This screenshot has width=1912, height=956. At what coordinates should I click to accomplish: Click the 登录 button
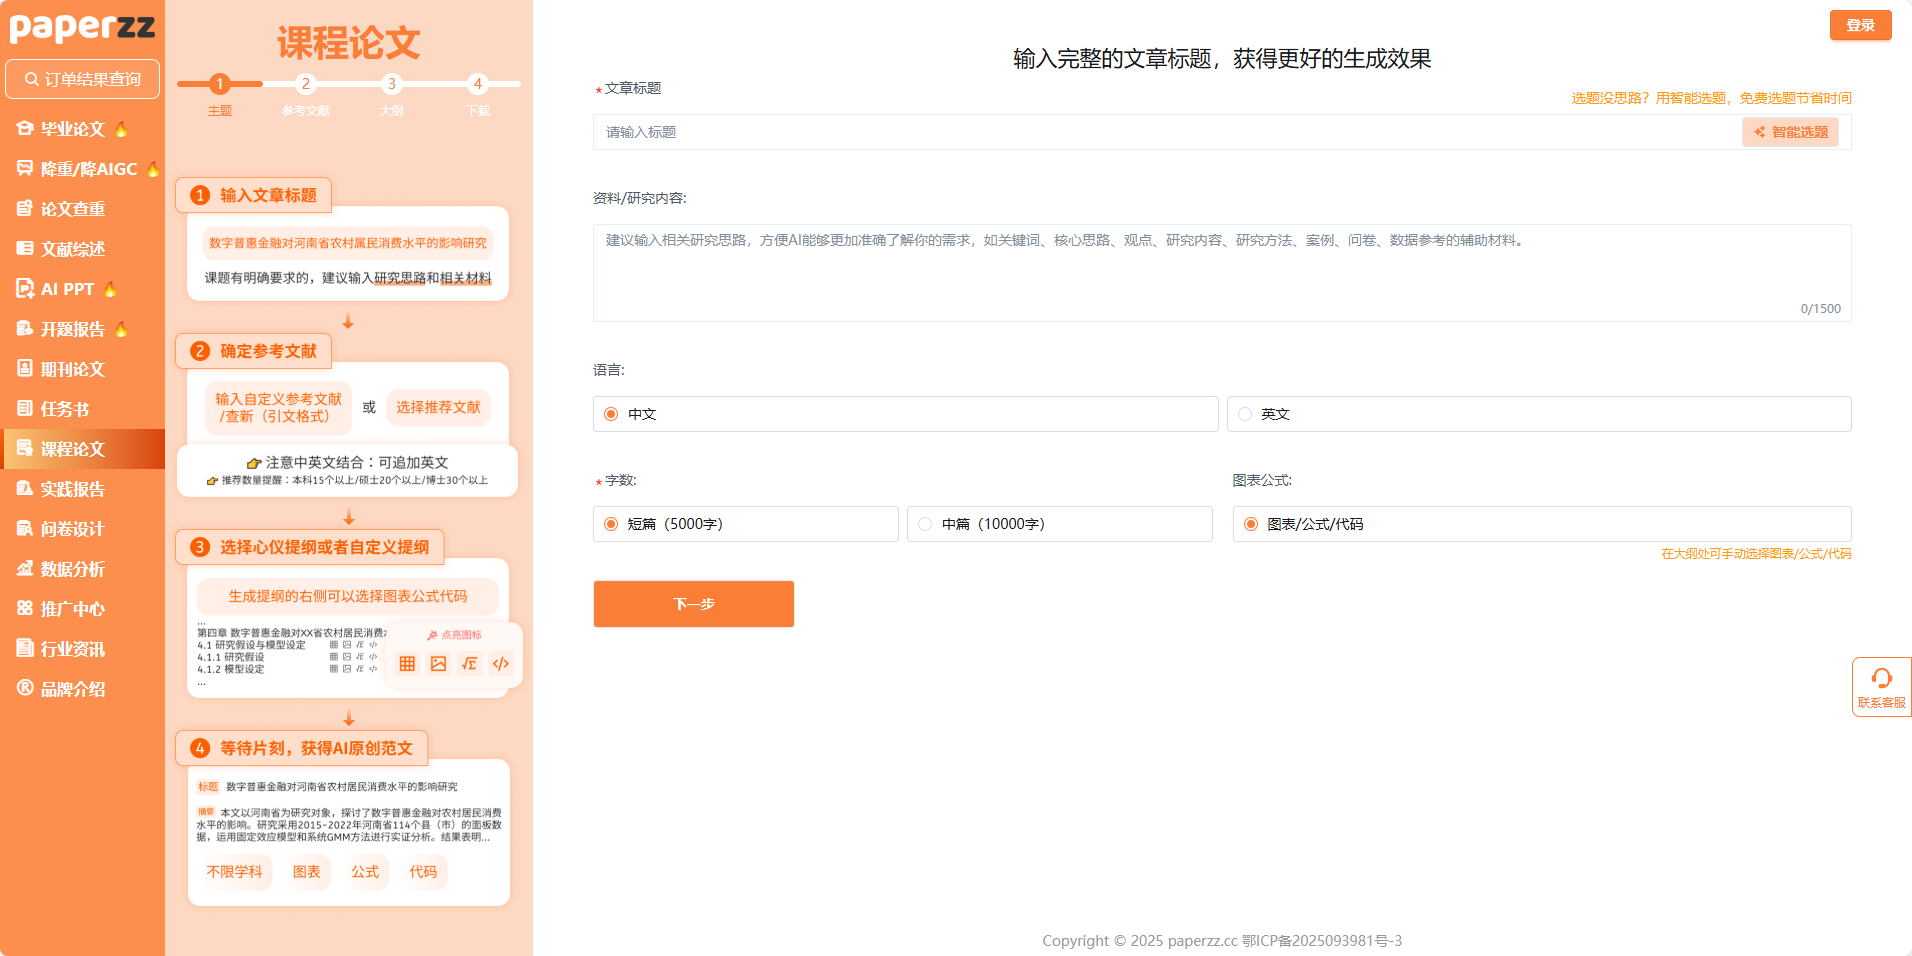[1860, 25]
